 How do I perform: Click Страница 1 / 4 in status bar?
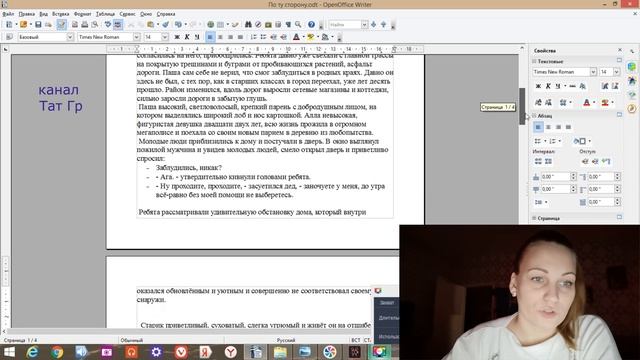(20, 340)
